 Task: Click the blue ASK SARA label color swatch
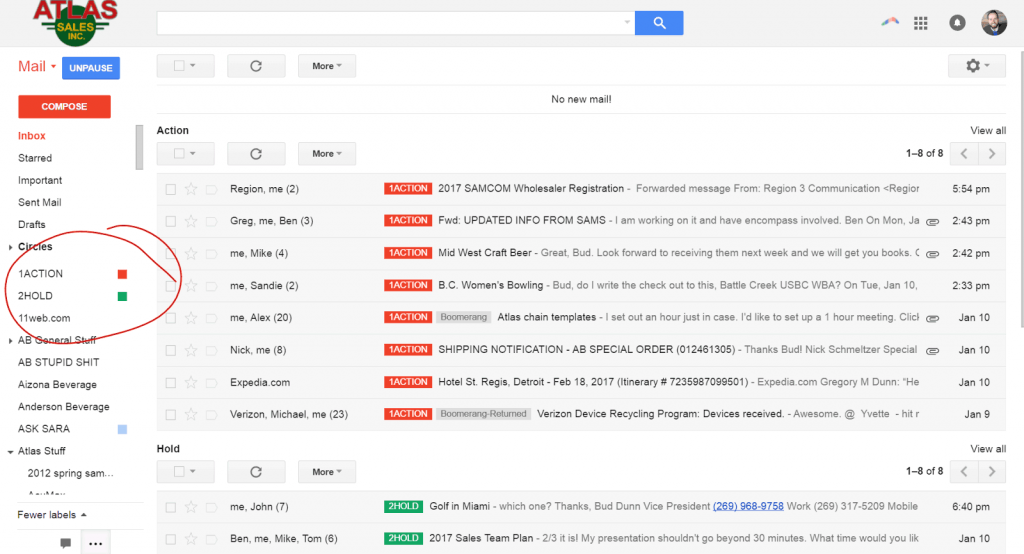tap(122, 429)
